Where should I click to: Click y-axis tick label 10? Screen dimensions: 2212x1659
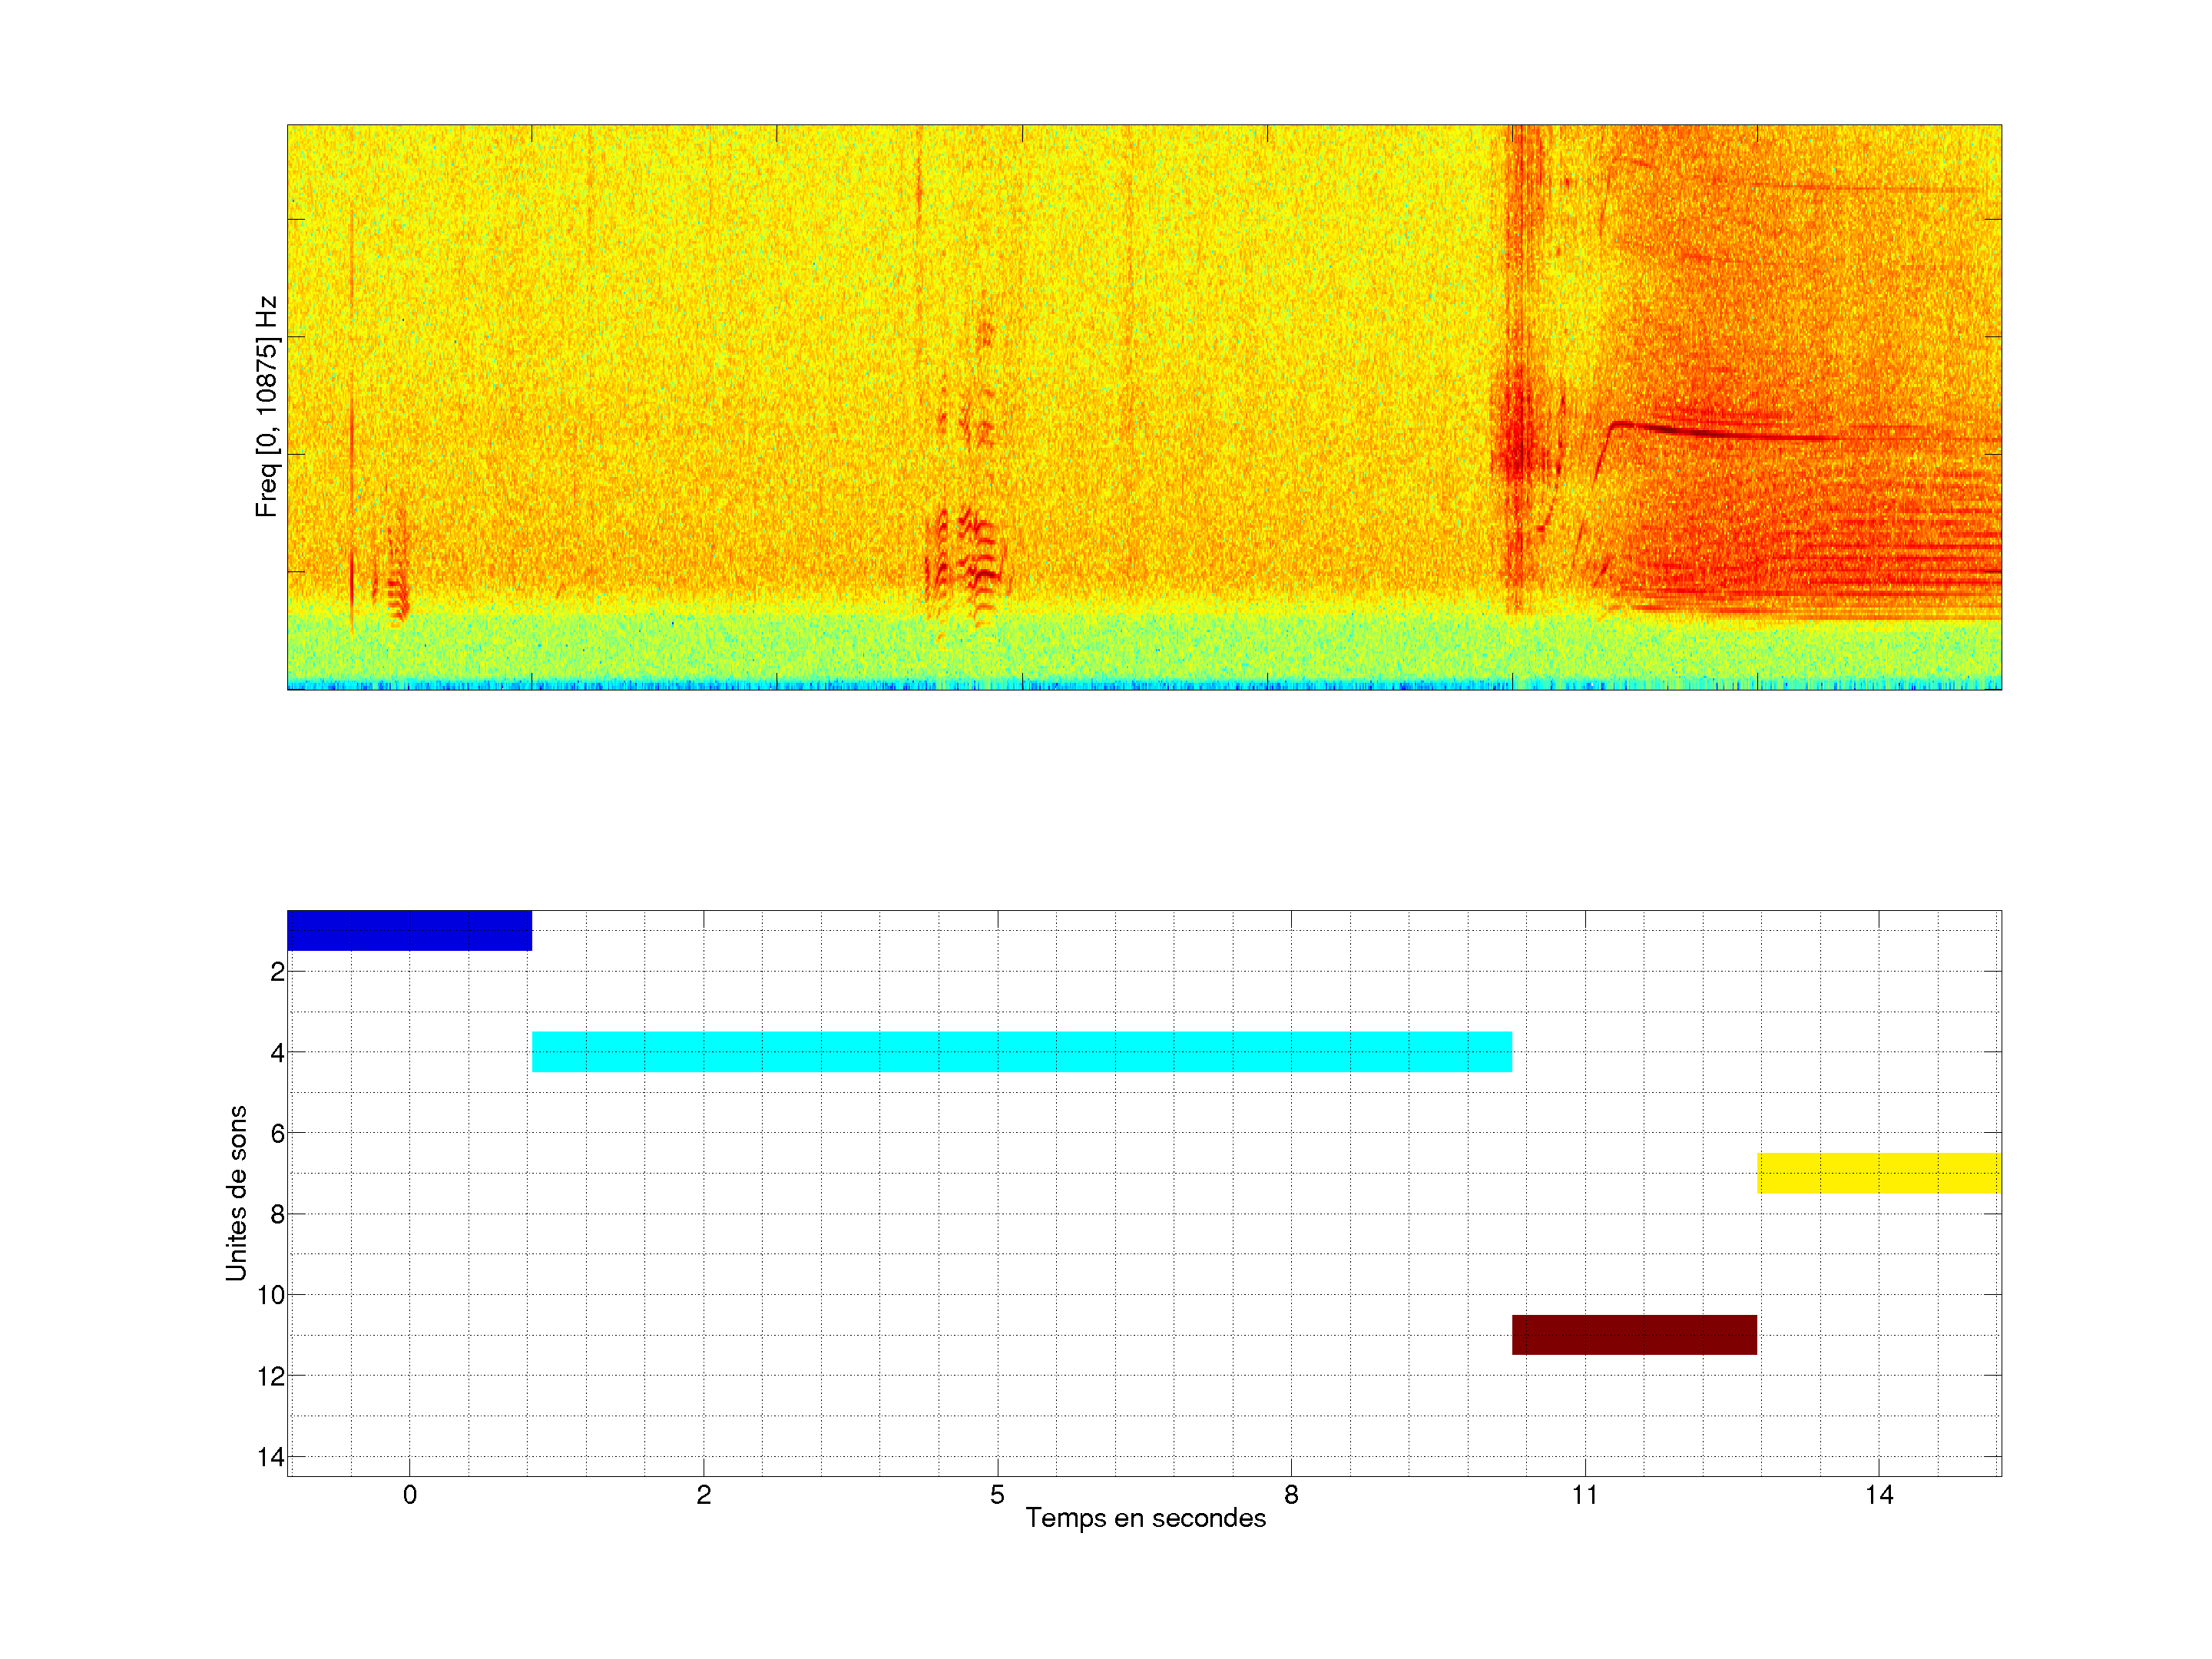(270, 1295)
